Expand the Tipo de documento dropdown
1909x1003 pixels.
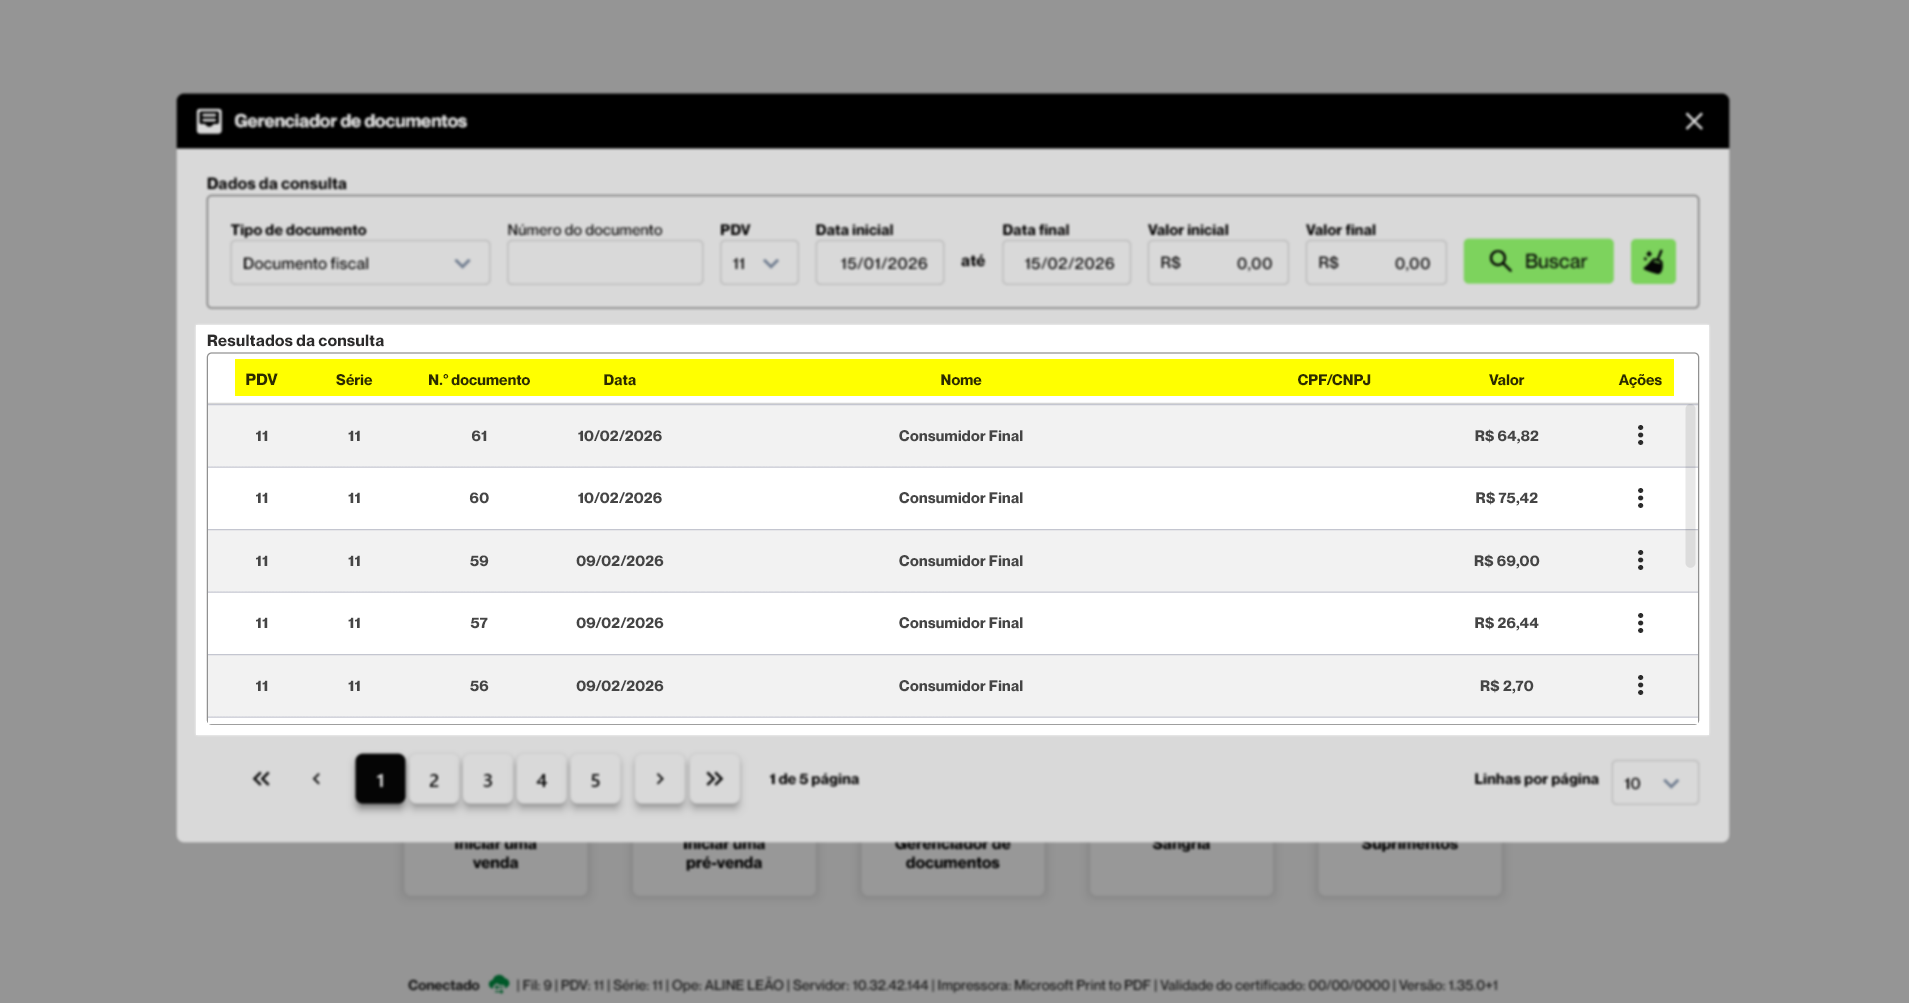pos(360,263)
